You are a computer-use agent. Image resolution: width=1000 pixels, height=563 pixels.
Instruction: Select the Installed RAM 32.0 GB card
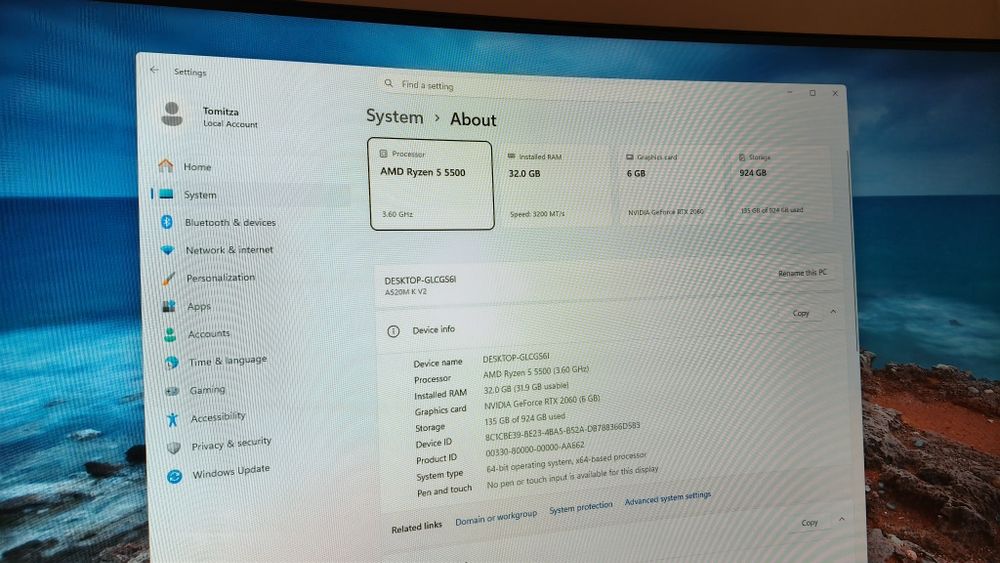pos(554,186)
